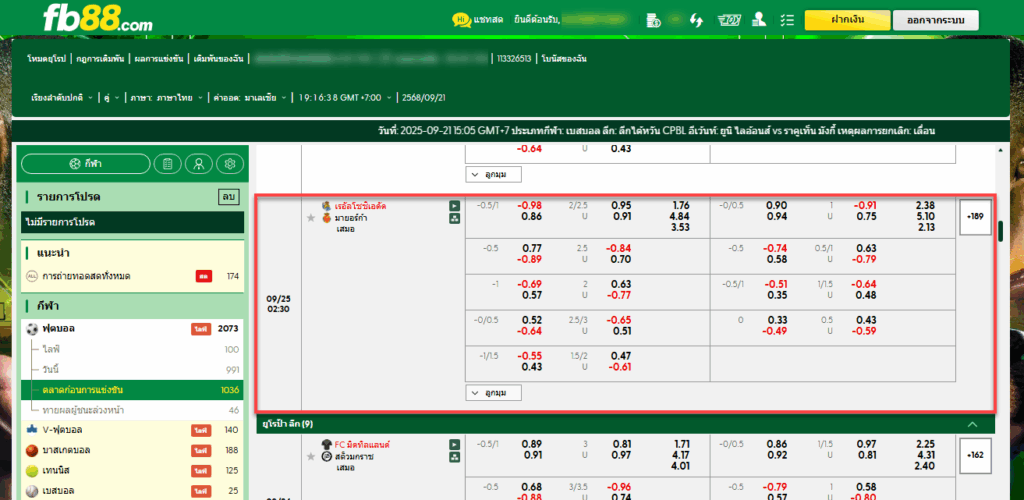The height and width of the screenshot is (500, 1024).
Task: Select the 1.71 odds for FC มิดทิลแลนด์
Action: click(680, 445)
